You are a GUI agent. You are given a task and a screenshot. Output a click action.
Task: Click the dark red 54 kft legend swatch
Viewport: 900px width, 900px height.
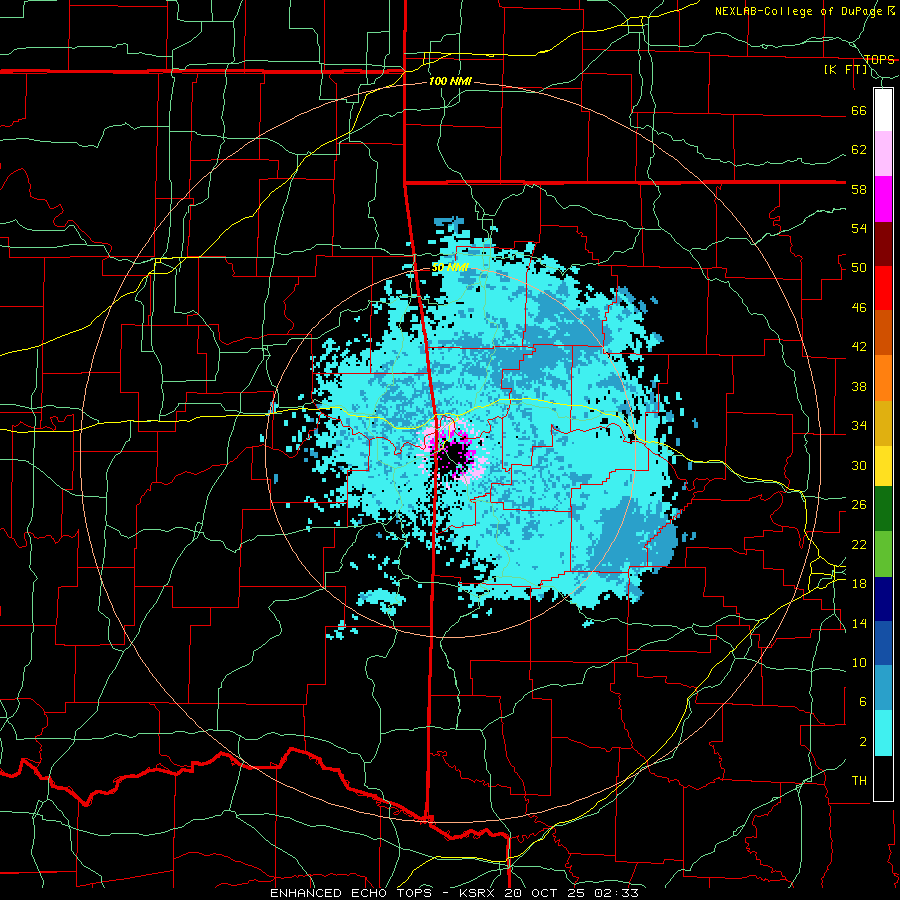click(x=883, y=244)
